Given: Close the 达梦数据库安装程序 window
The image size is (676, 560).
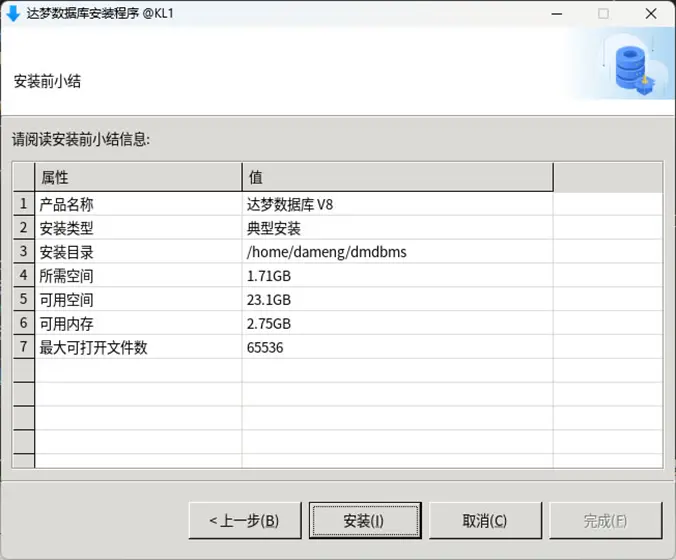Looking at the screenshot, I should point(651,14).
